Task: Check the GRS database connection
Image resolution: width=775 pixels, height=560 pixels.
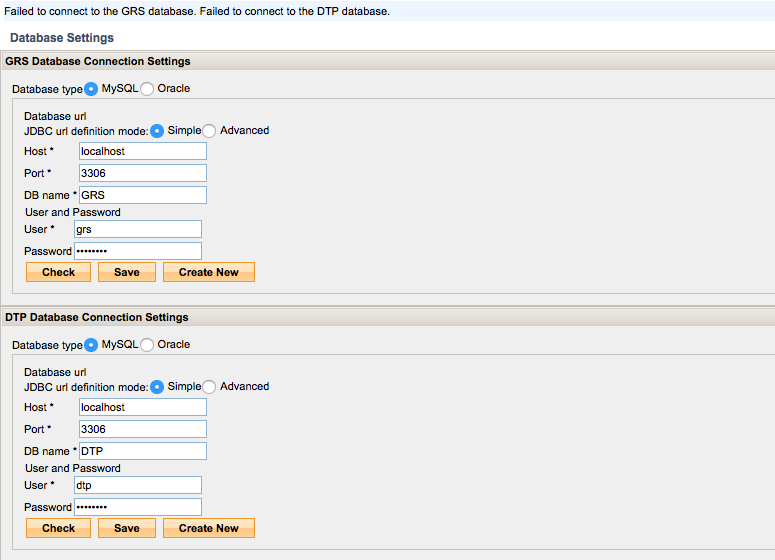Action: pos(58,272)
